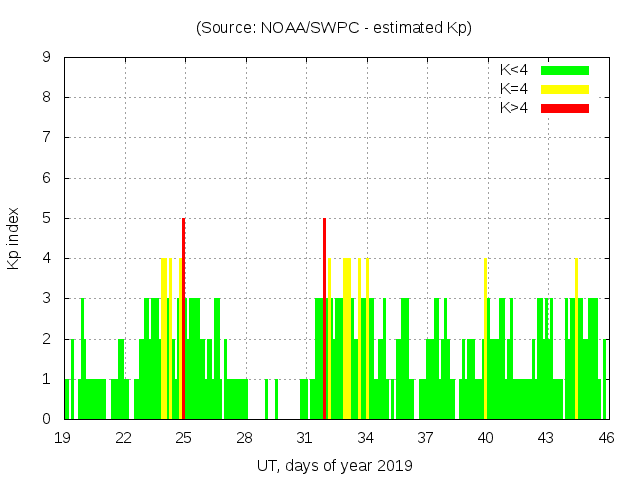Screen dimensions: 640x480
Task: Click the x-axis tick label 28
Action: pos(244,437)
